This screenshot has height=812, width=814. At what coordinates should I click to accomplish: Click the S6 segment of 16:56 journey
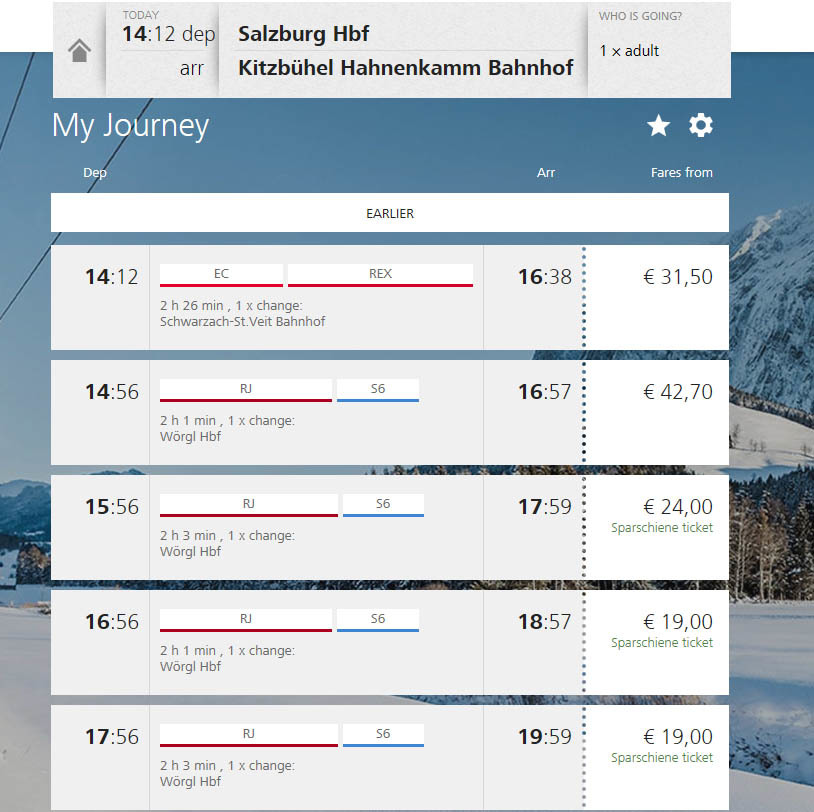377,620
